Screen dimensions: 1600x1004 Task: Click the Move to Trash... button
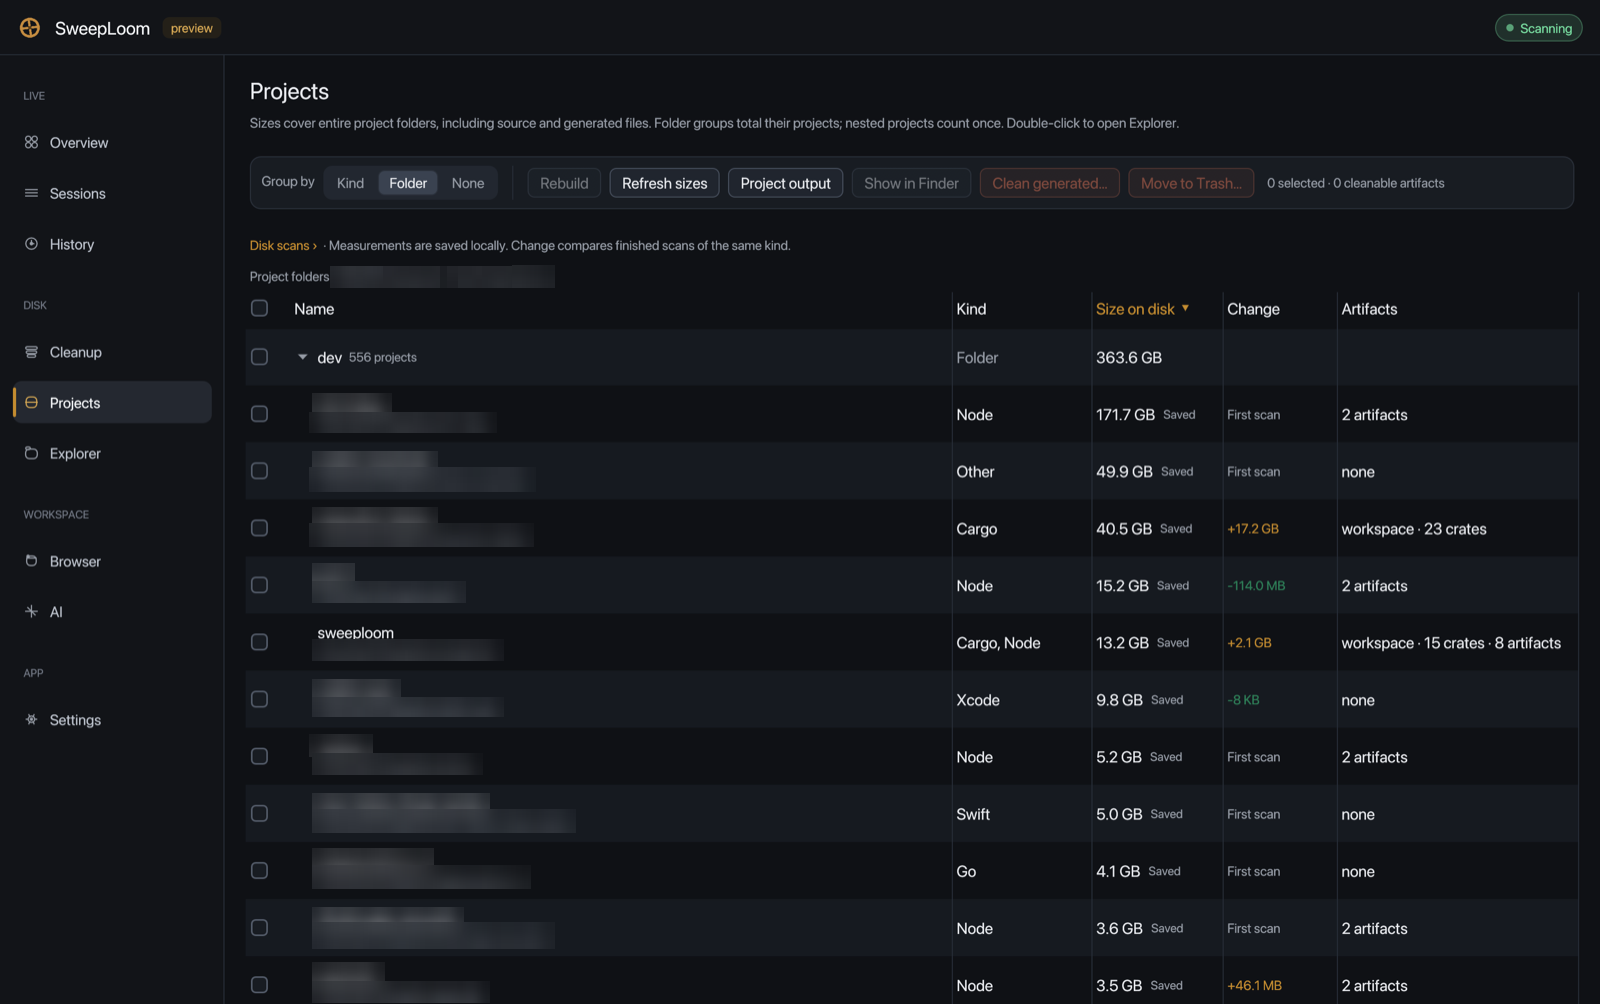(x=1191, y=183)
